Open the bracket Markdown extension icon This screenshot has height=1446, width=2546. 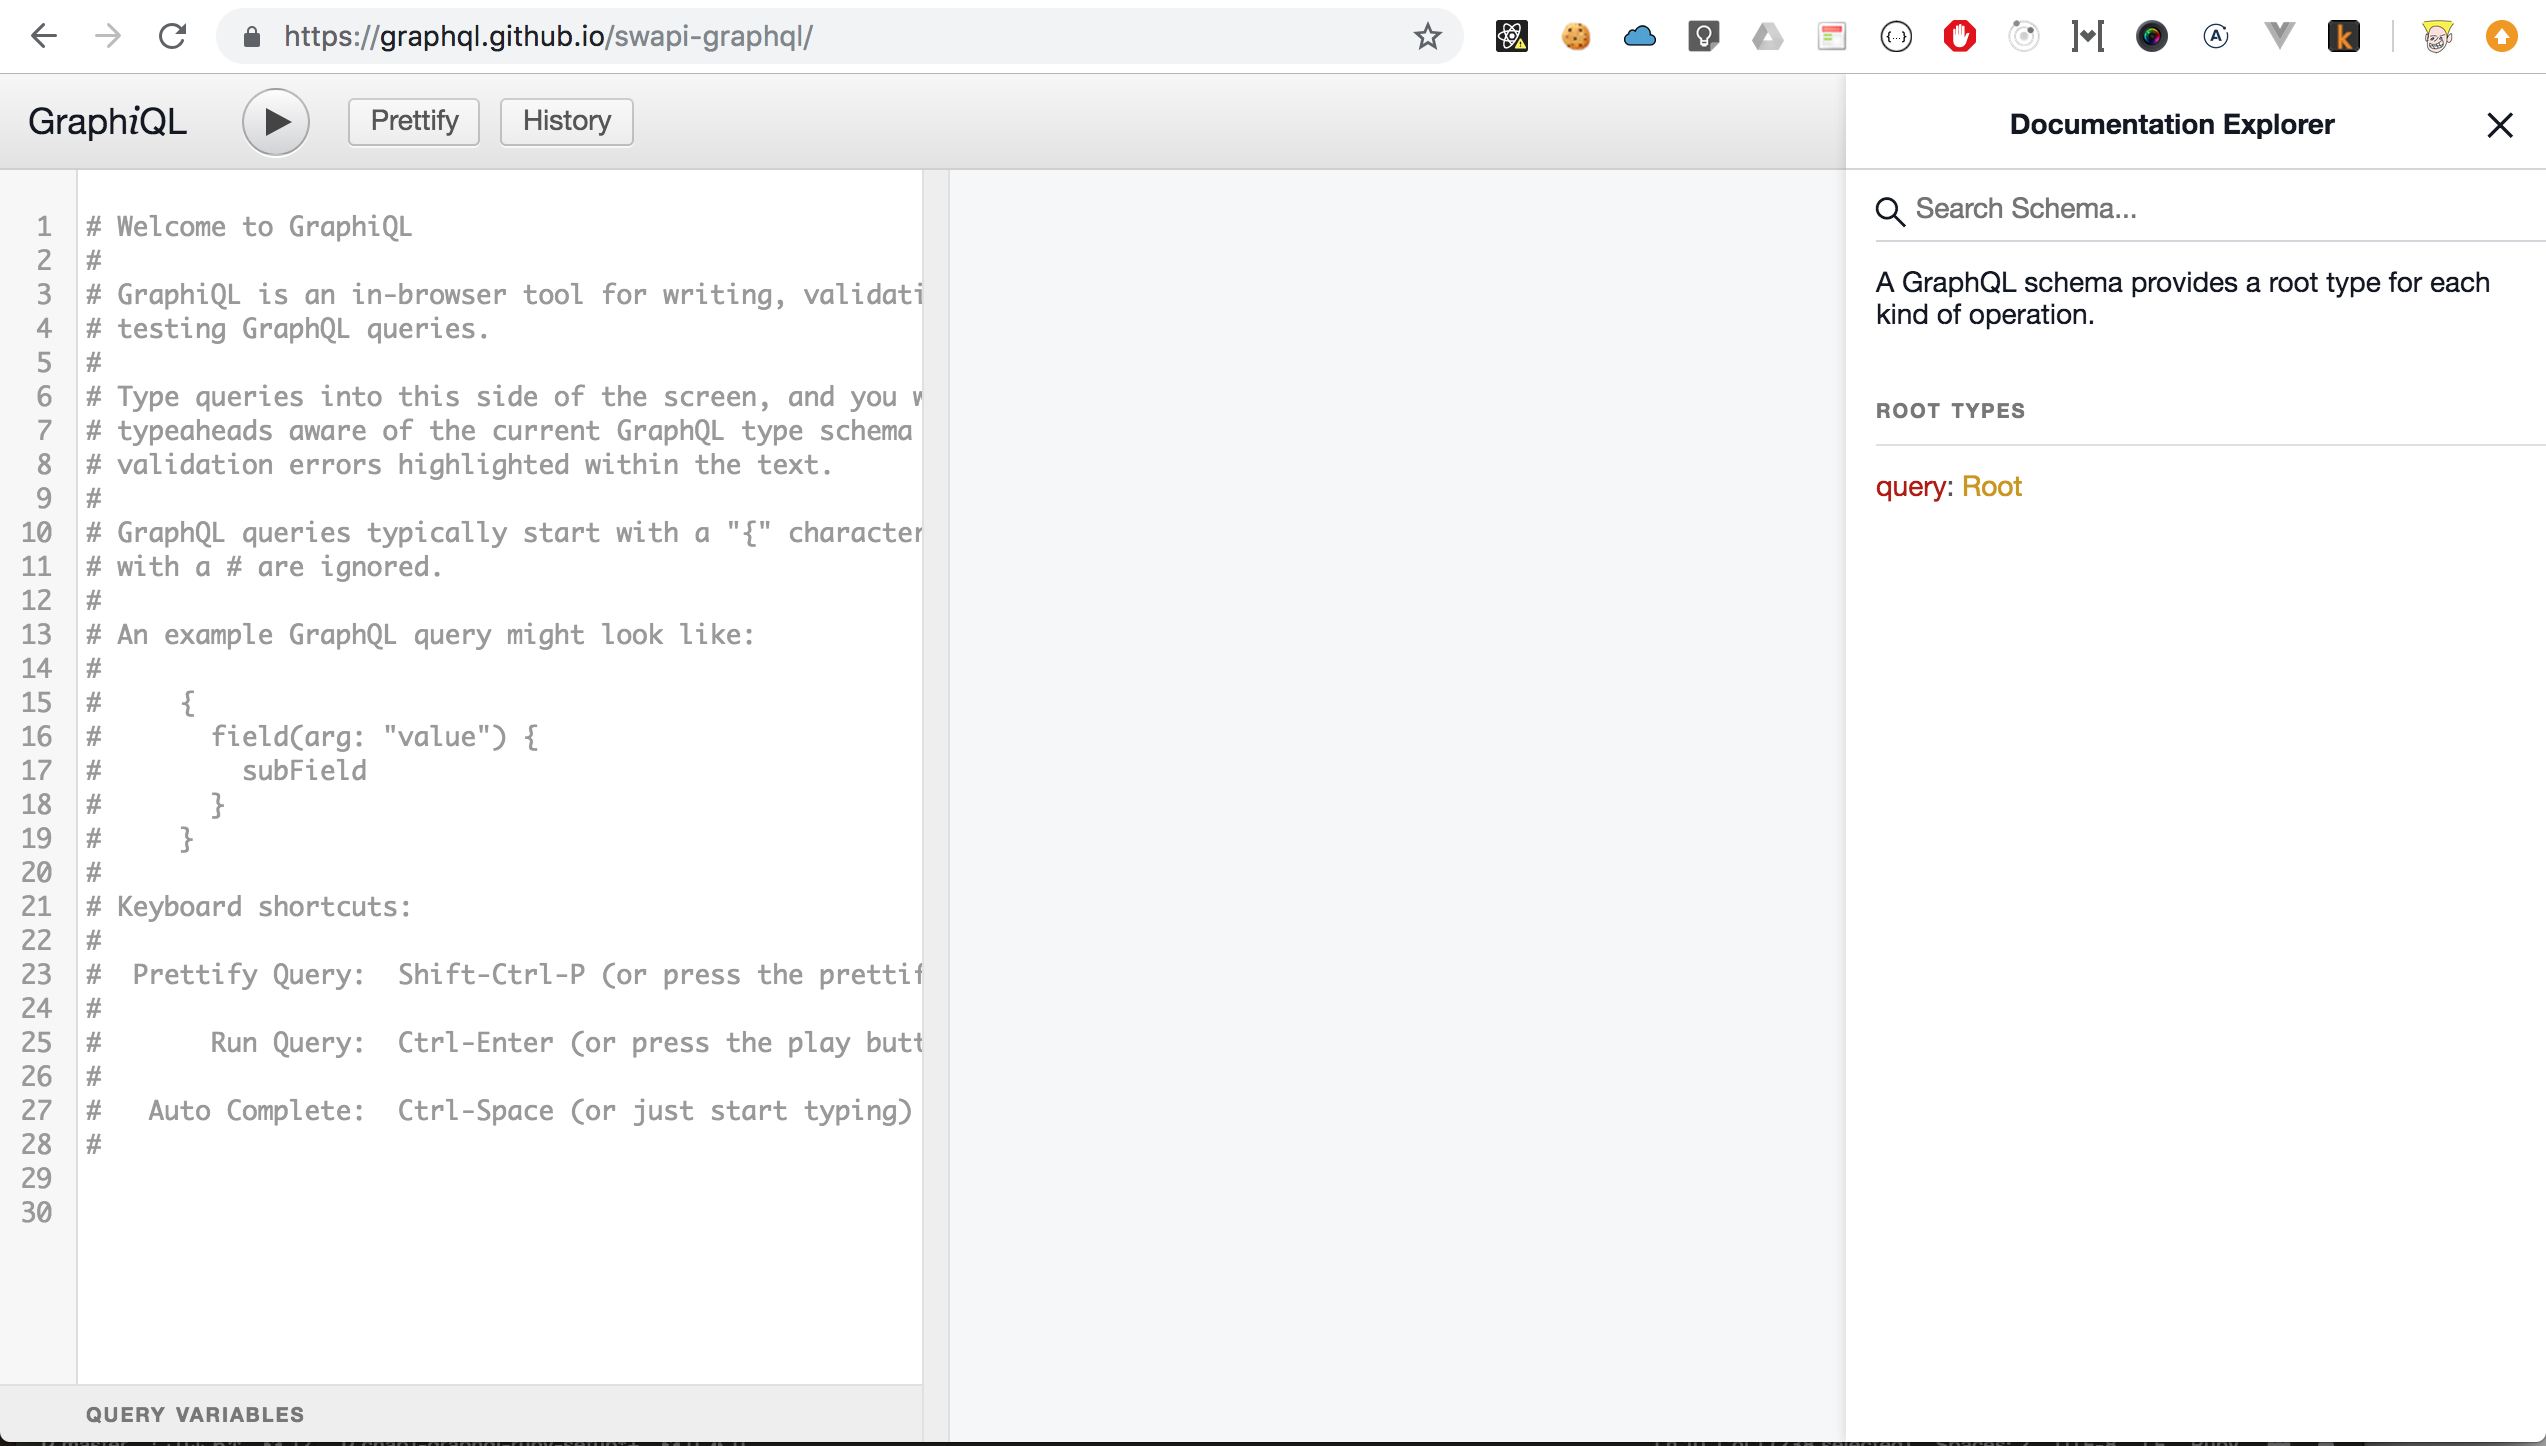2088,37
